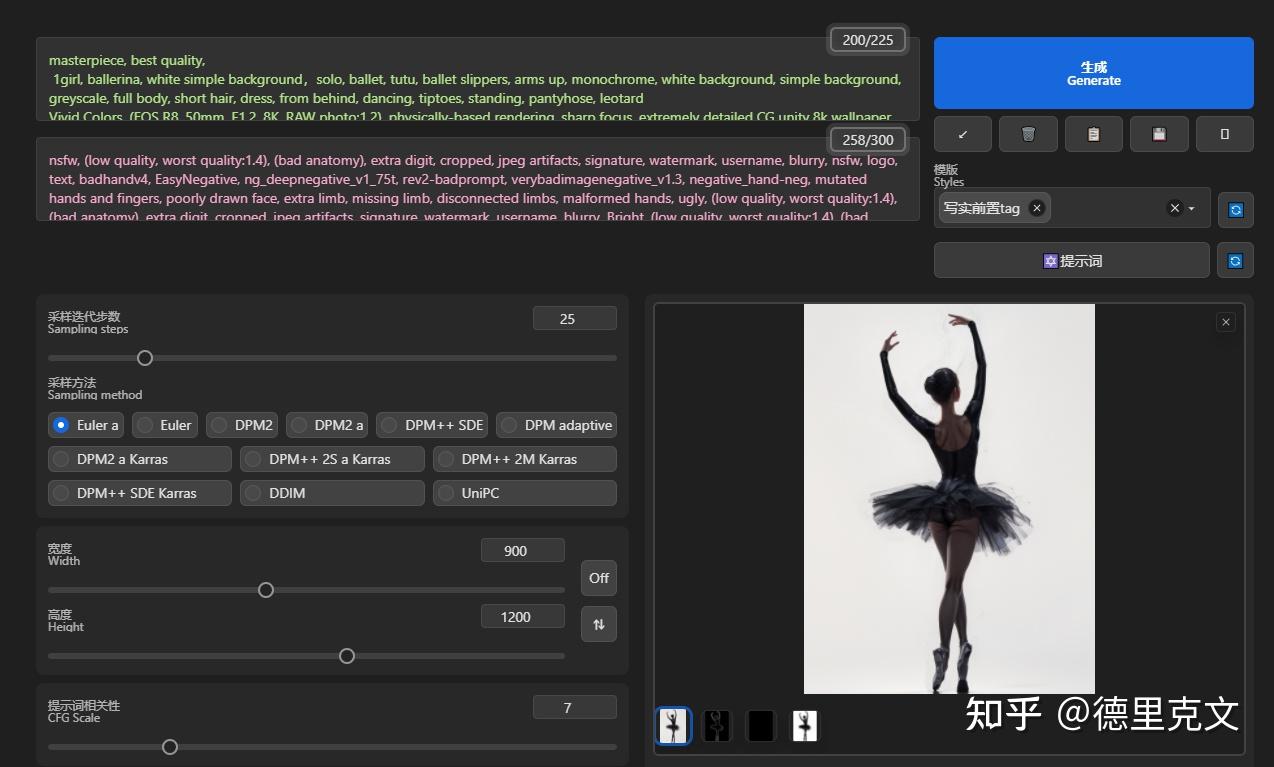Click the clipboard paste icon button

click(x=1093, y=134)
